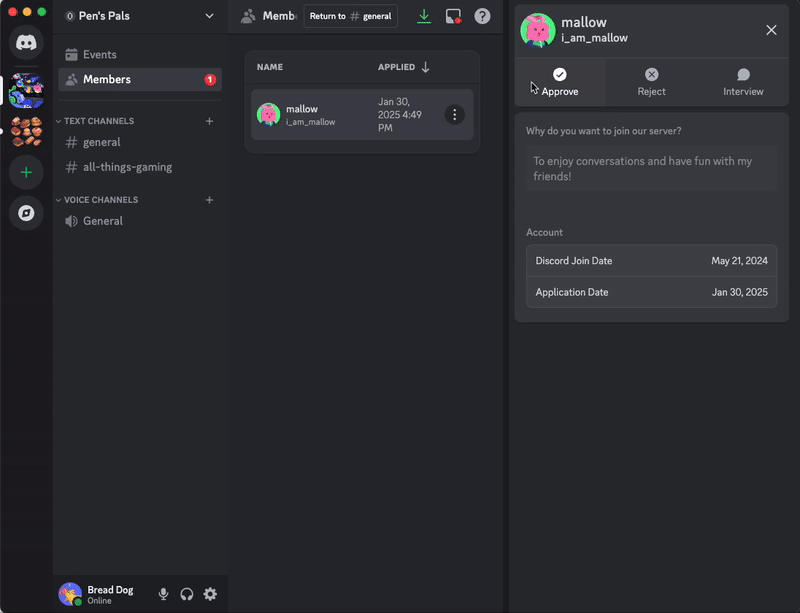
Task: Click the Add a Server plus icon
Action: (26, 172)
